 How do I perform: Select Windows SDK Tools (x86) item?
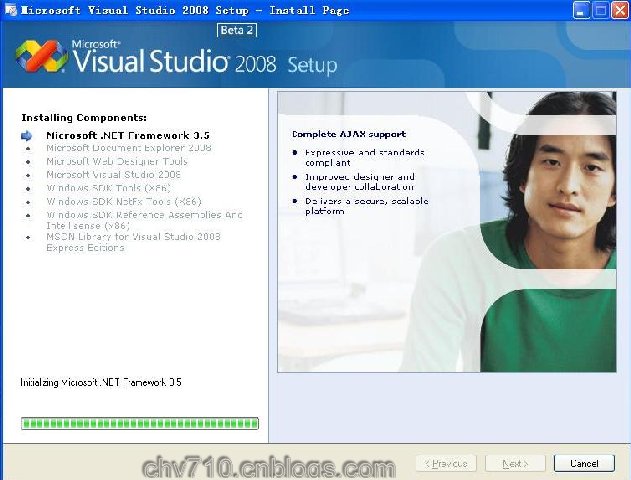[108, 188]
